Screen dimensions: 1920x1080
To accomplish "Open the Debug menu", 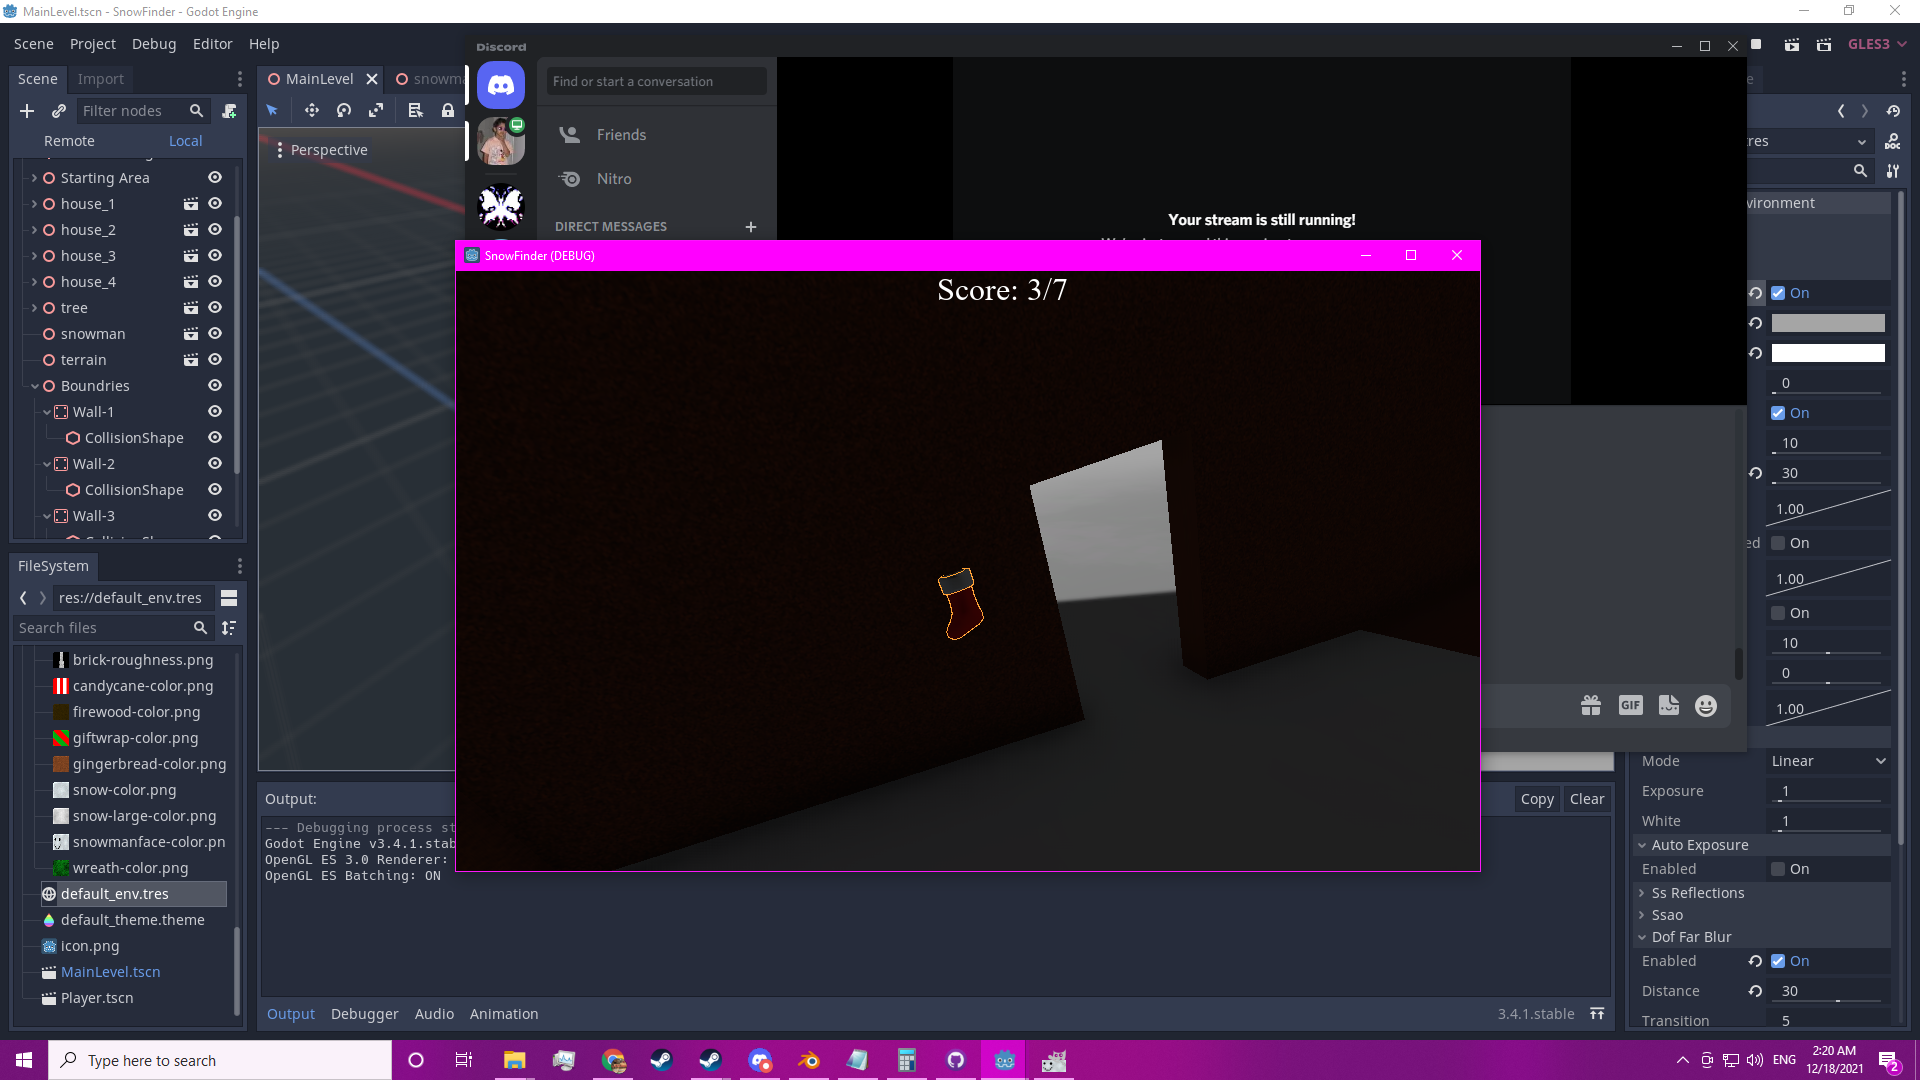I will (x=153, y=44).
